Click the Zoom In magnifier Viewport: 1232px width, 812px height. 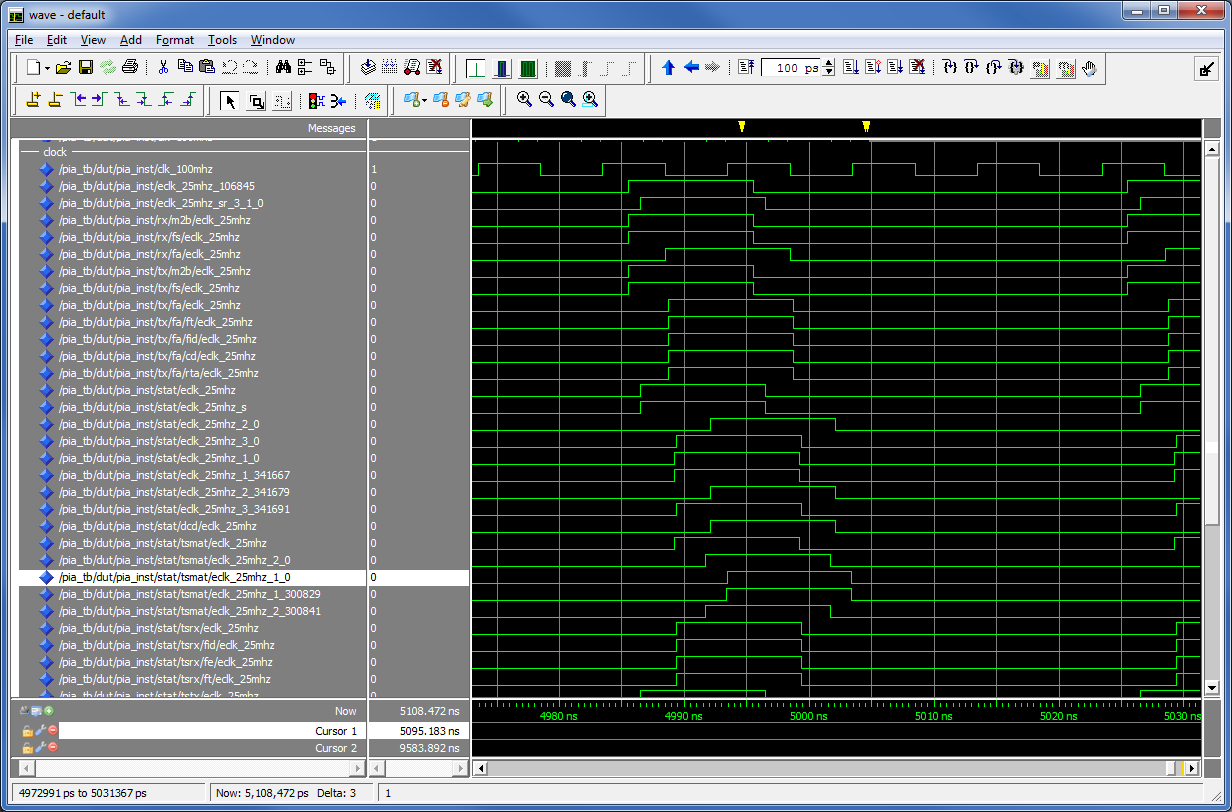(524, 99)
